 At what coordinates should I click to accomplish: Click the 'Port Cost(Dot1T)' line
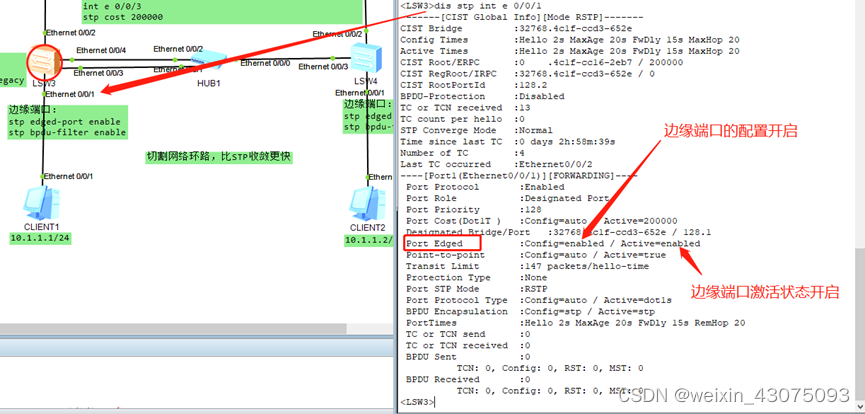click(541, 221)
